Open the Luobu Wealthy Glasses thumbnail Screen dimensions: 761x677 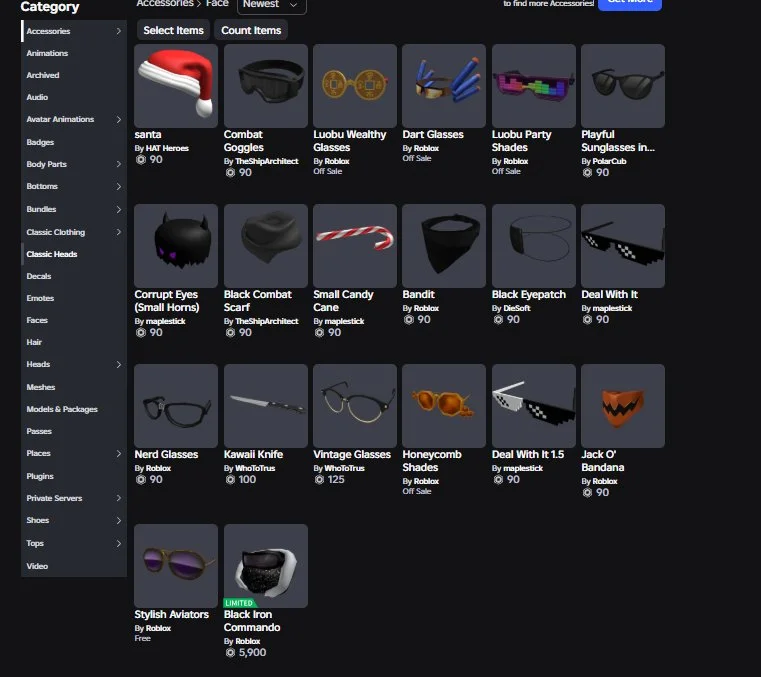click(x=355, y=86)
